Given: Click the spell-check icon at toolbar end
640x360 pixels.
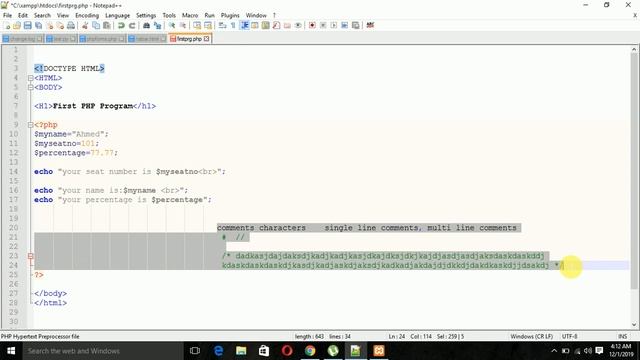Looking at the screenshot, I should [x=370, y=26].
